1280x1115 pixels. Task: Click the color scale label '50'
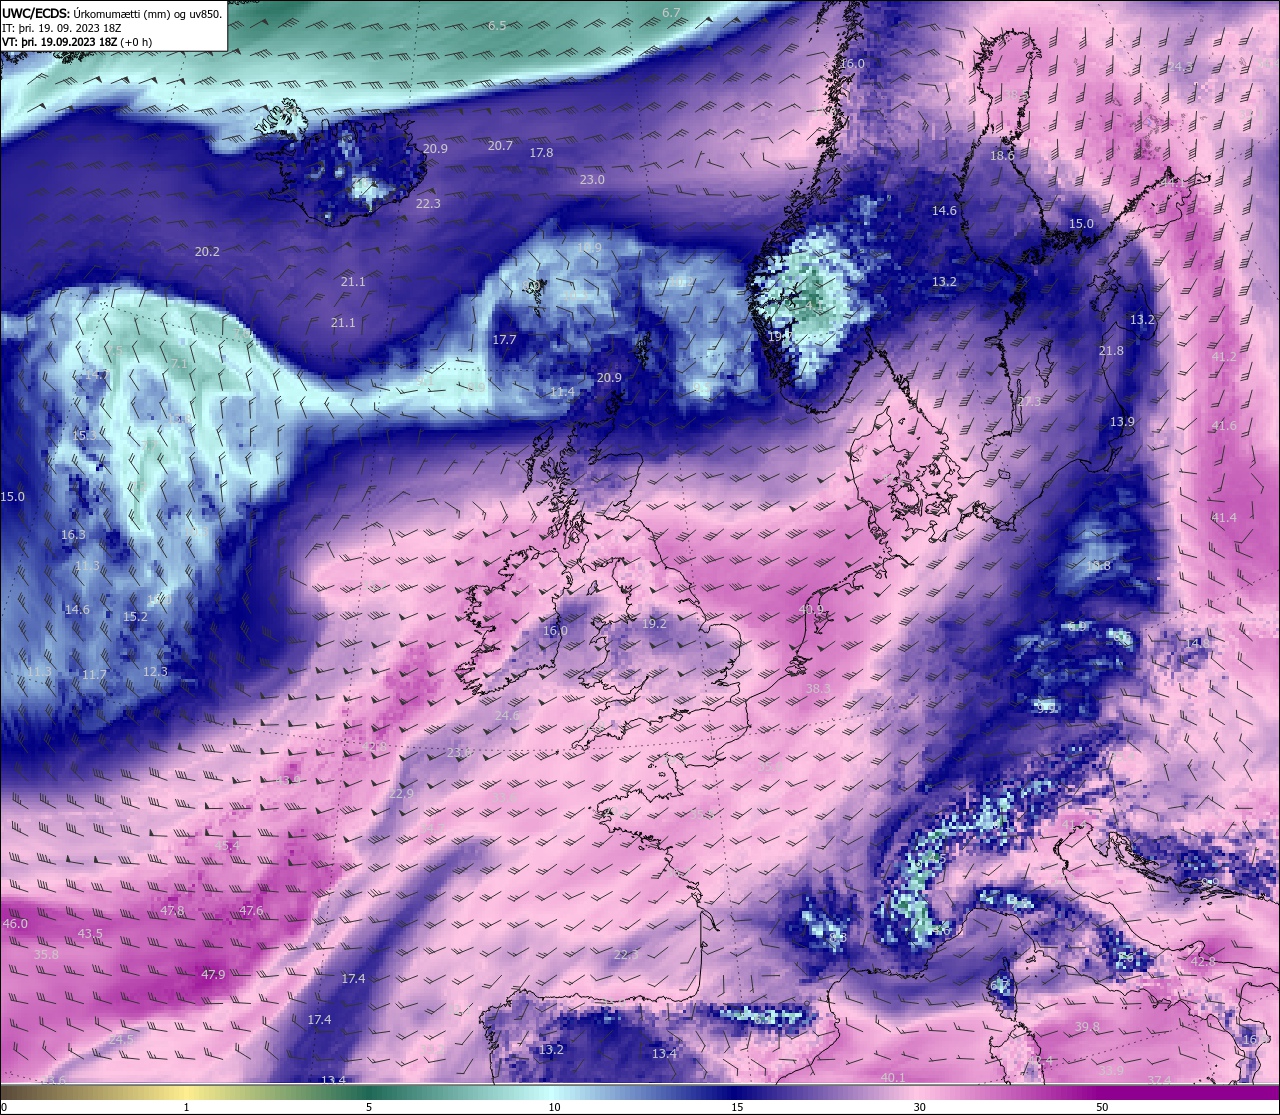point(1102,1107)
